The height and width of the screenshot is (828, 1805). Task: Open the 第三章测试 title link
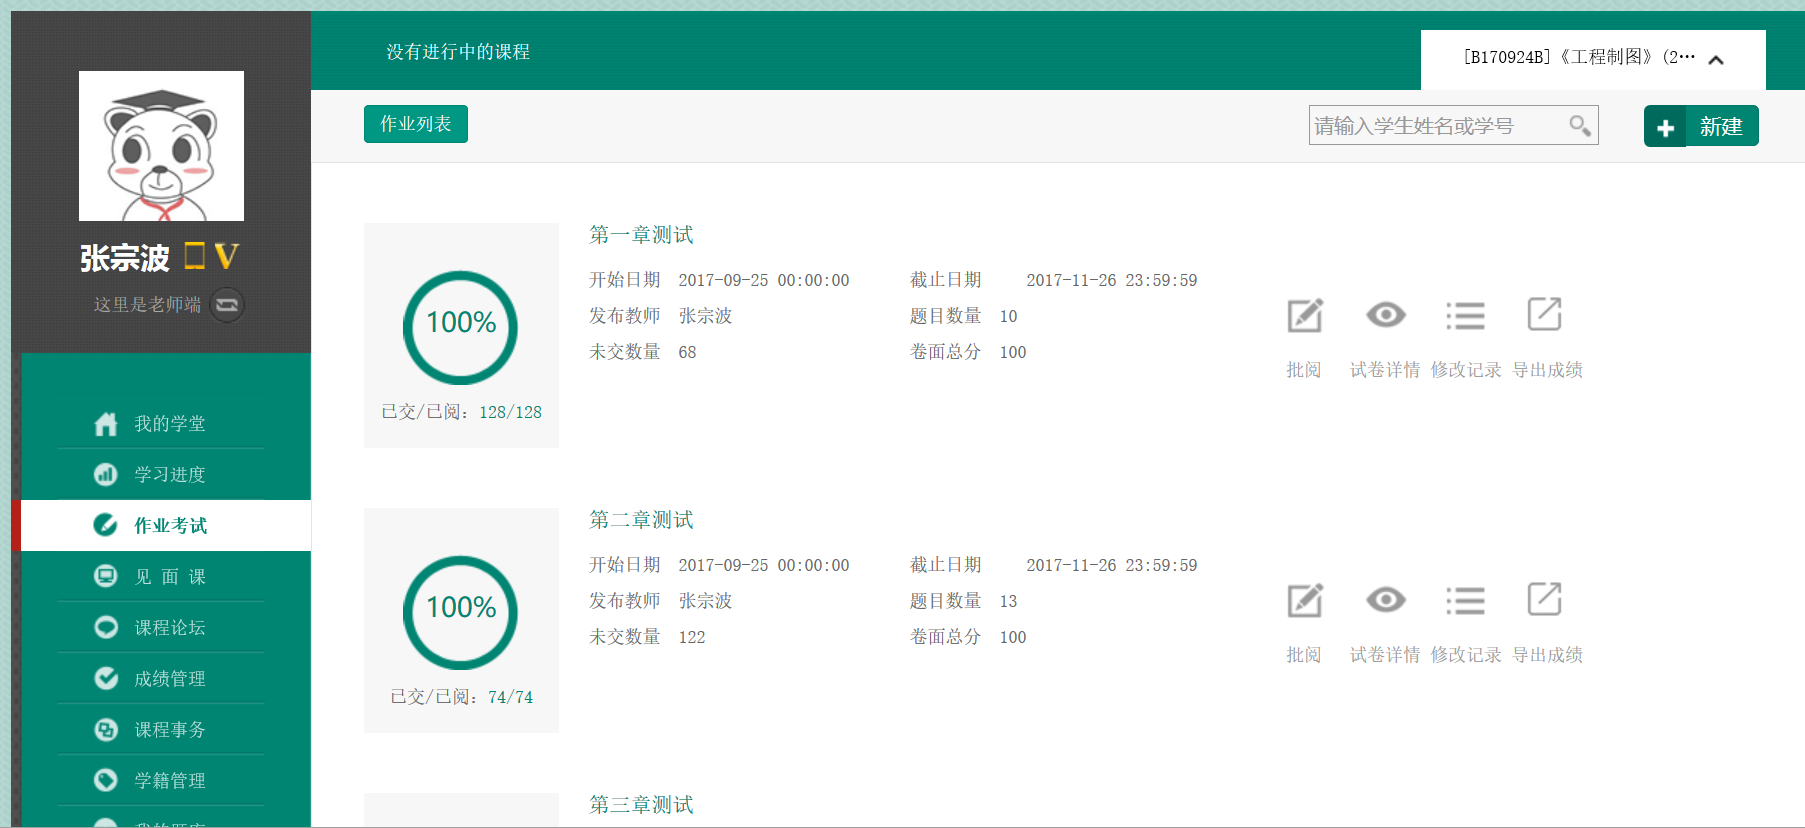[641, 805]
